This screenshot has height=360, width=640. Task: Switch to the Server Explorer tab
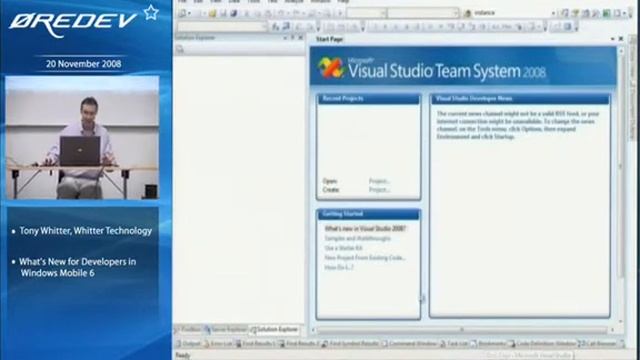[x=226, y=329]
